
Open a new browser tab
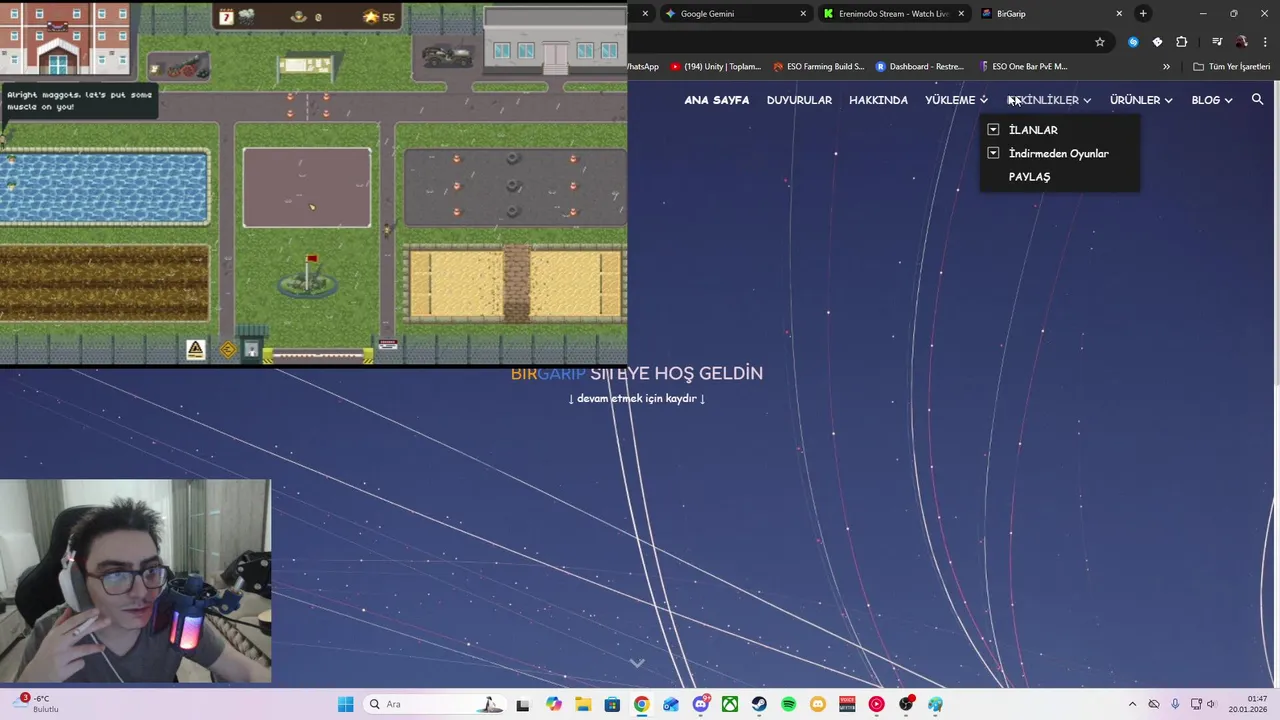pyautogui.click(x=1143, y=13)
